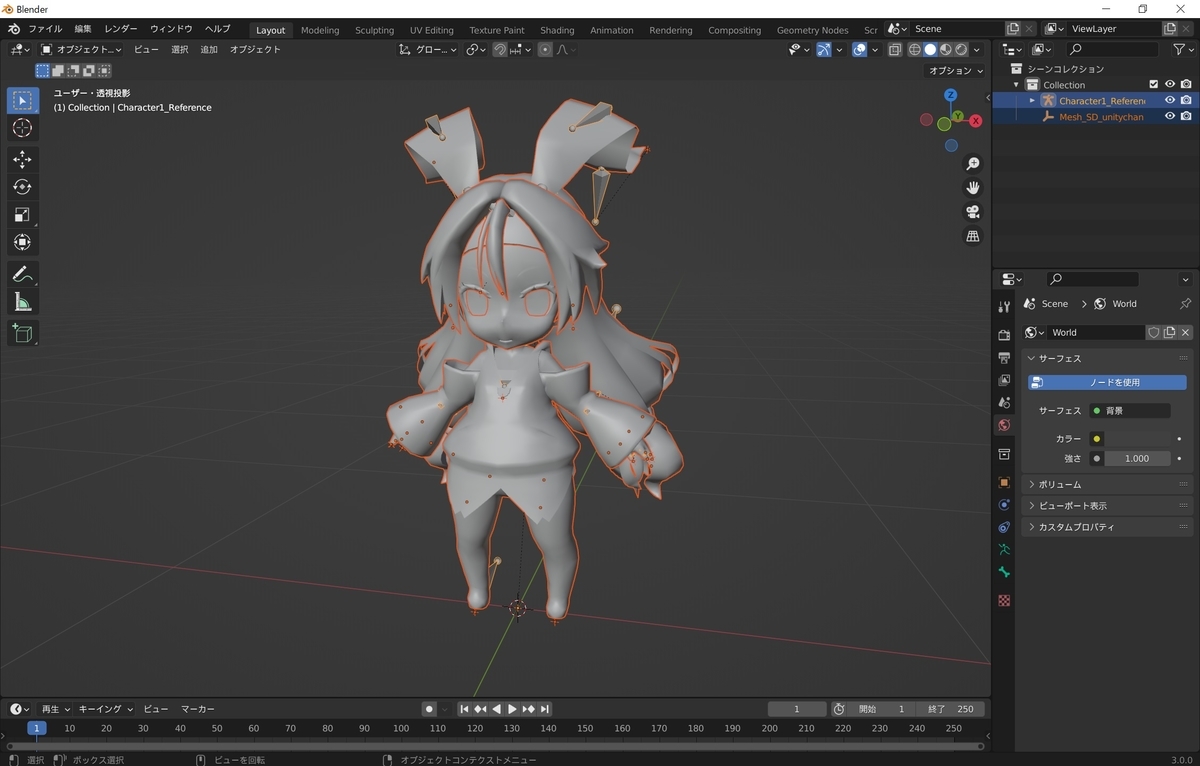Viewport: 1200px width, 766px height.
Task: Hide Mesh_SD_unitychan in viewport via eye icon
Action: (x=1170, y=117)
